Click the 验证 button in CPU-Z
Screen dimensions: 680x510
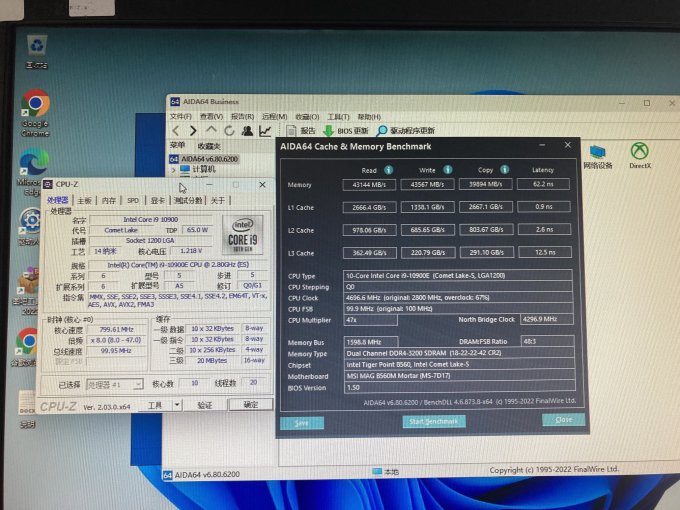pyautogui.click(x=205, y=405)
